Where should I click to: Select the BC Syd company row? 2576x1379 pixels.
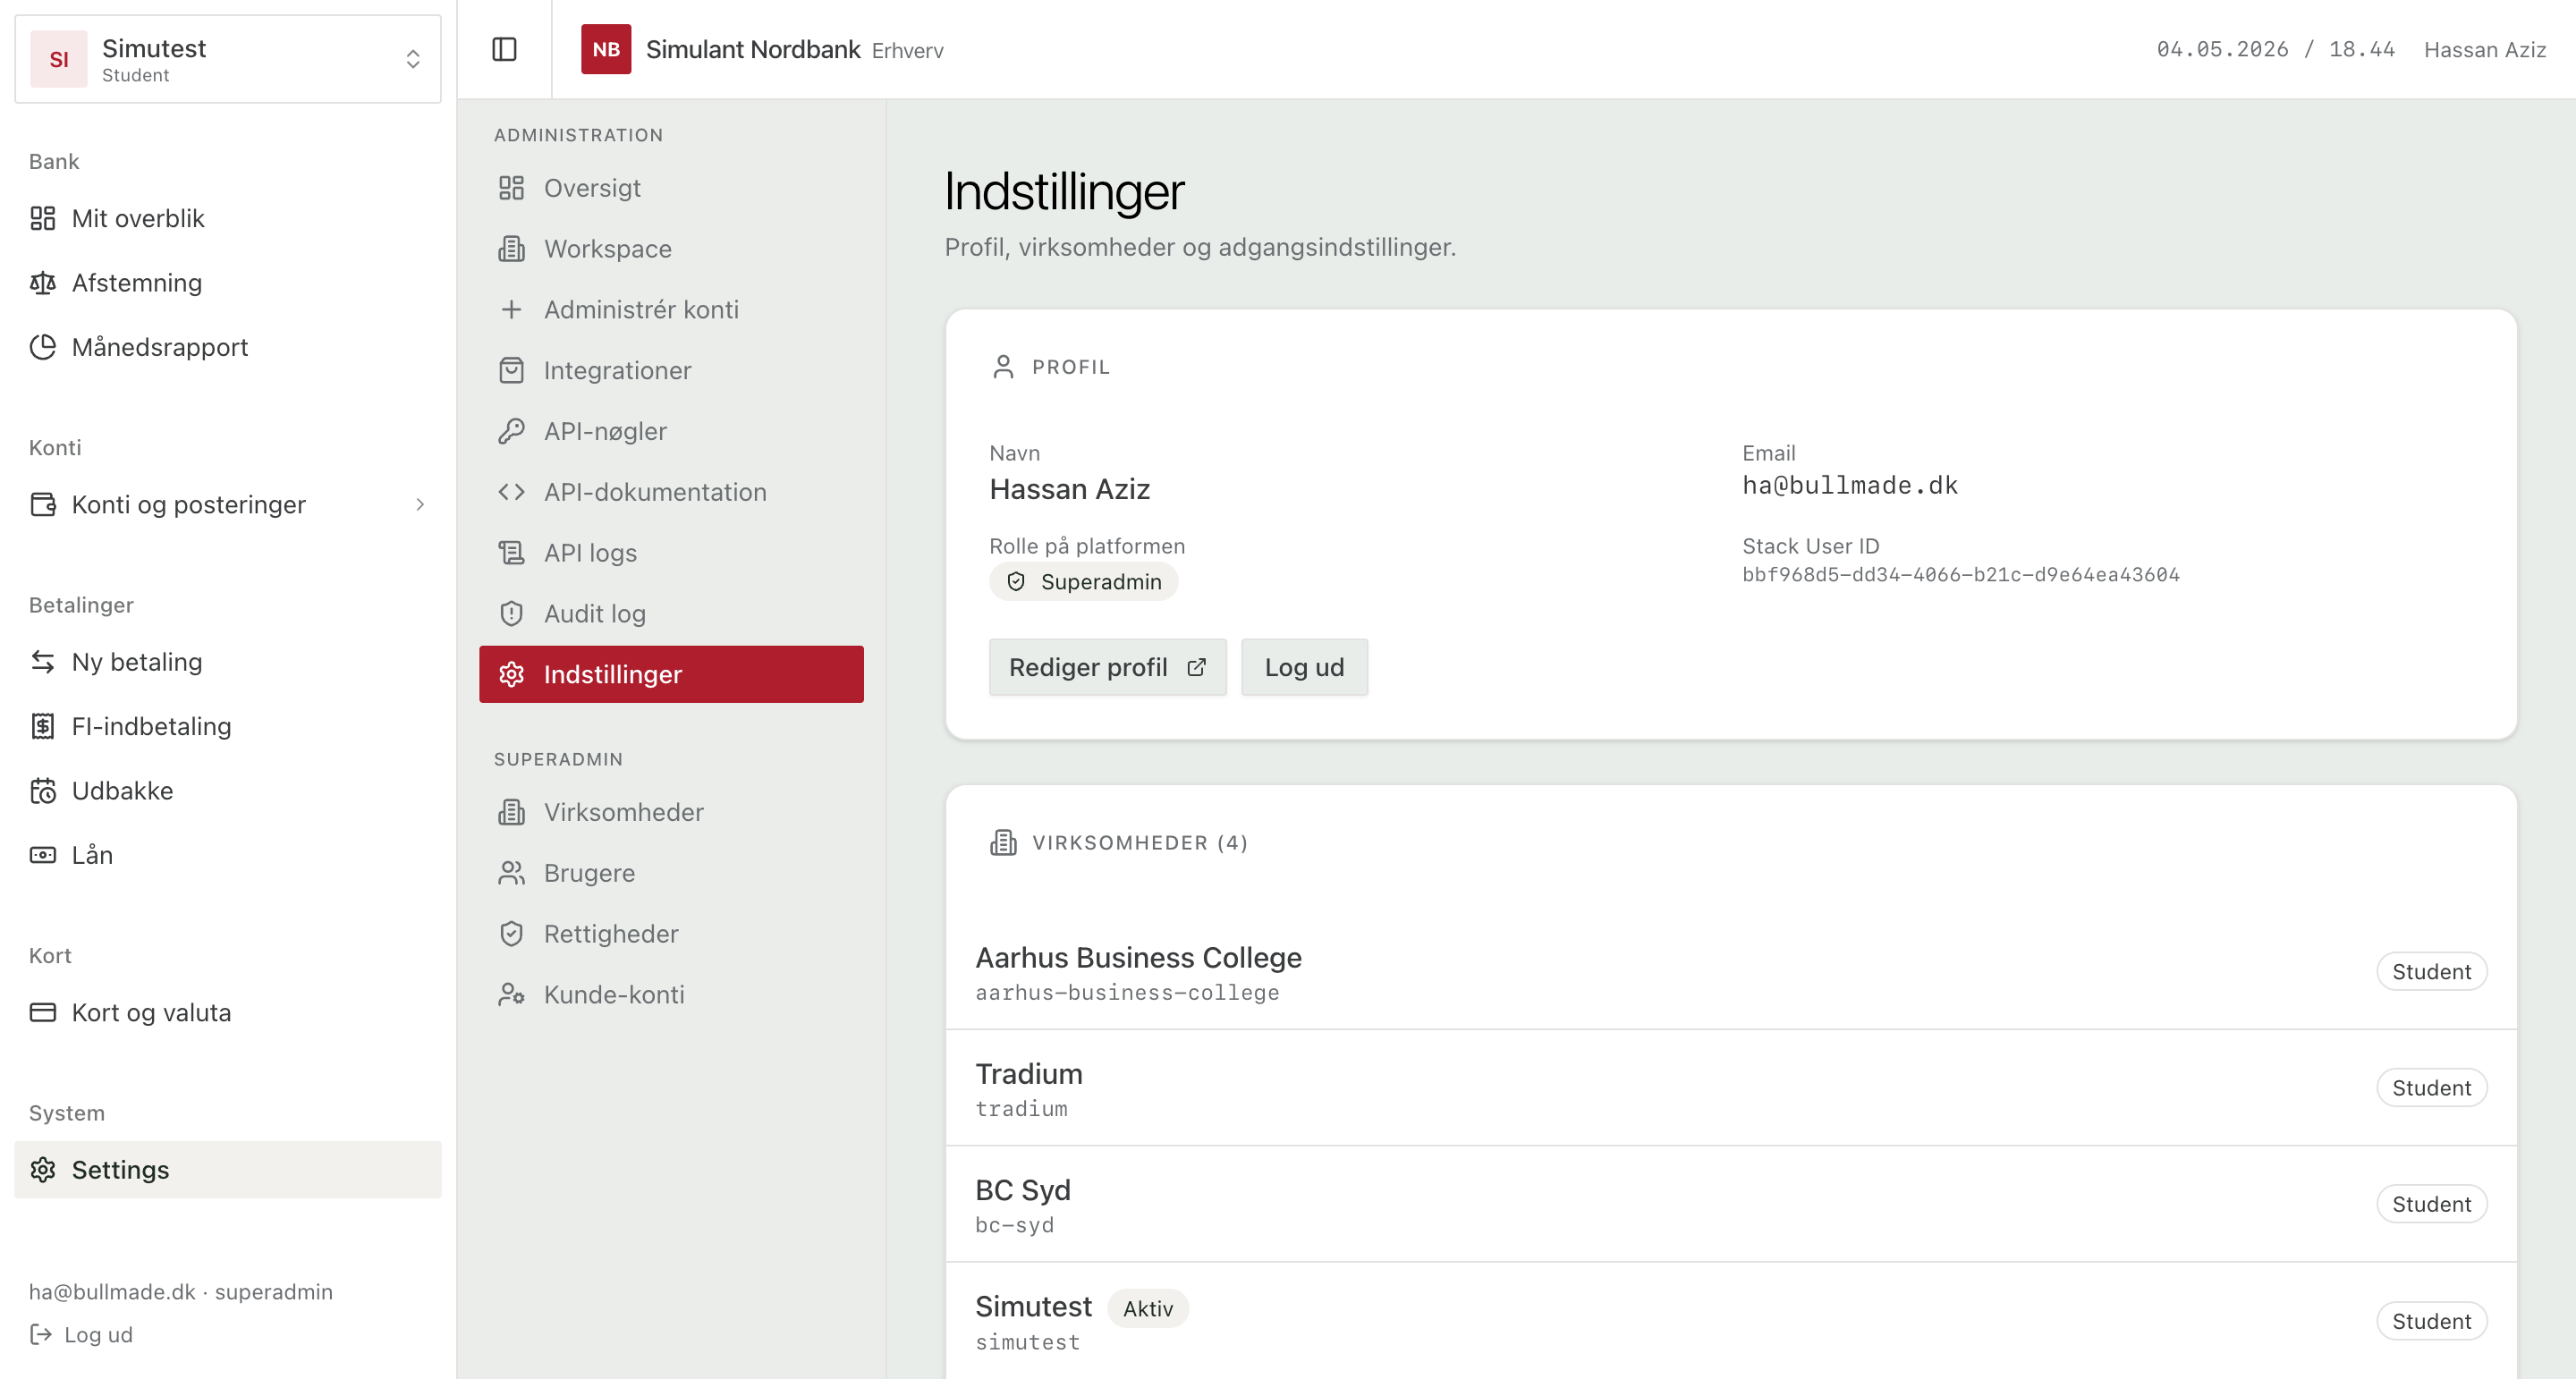pos(1730,1204)
